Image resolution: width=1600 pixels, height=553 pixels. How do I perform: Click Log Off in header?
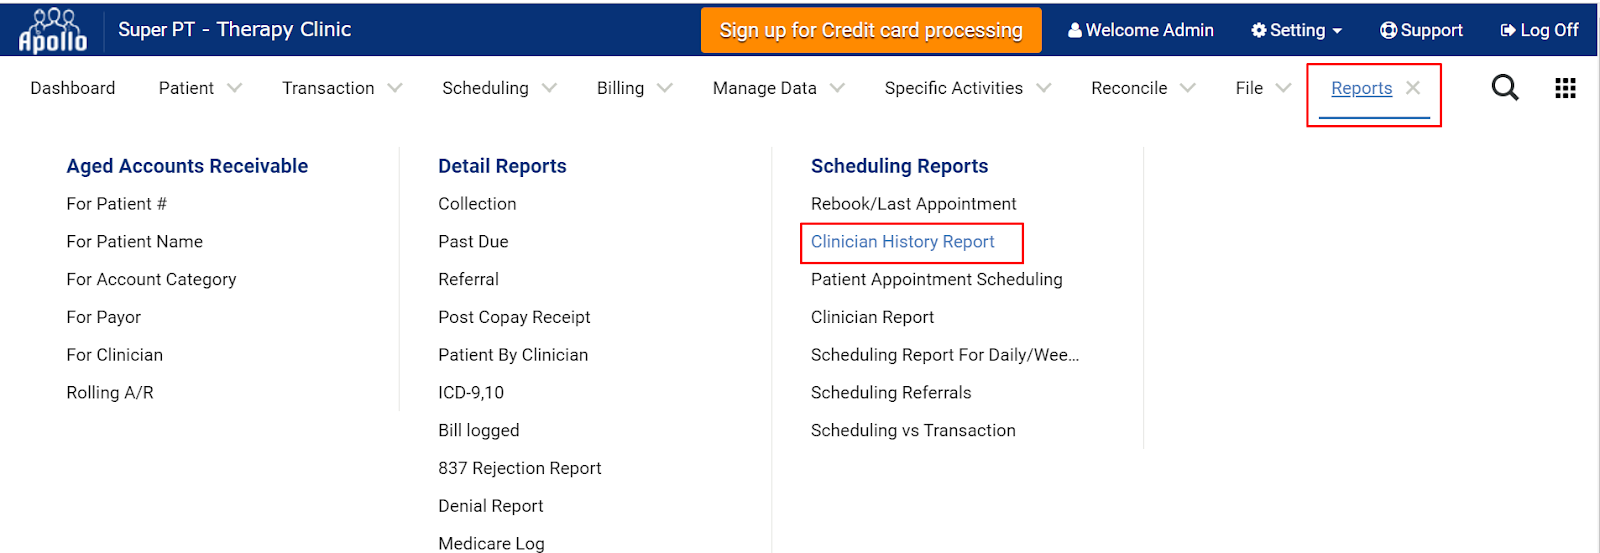1539,30
